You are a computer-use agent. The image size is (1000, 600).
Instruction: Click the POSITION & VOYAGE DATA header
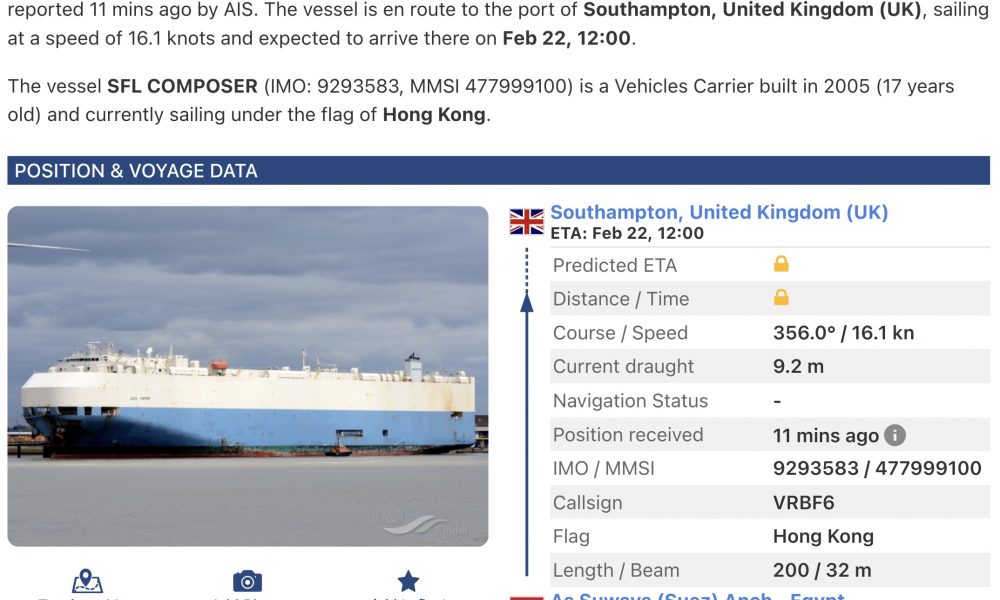tap(499, 171)
